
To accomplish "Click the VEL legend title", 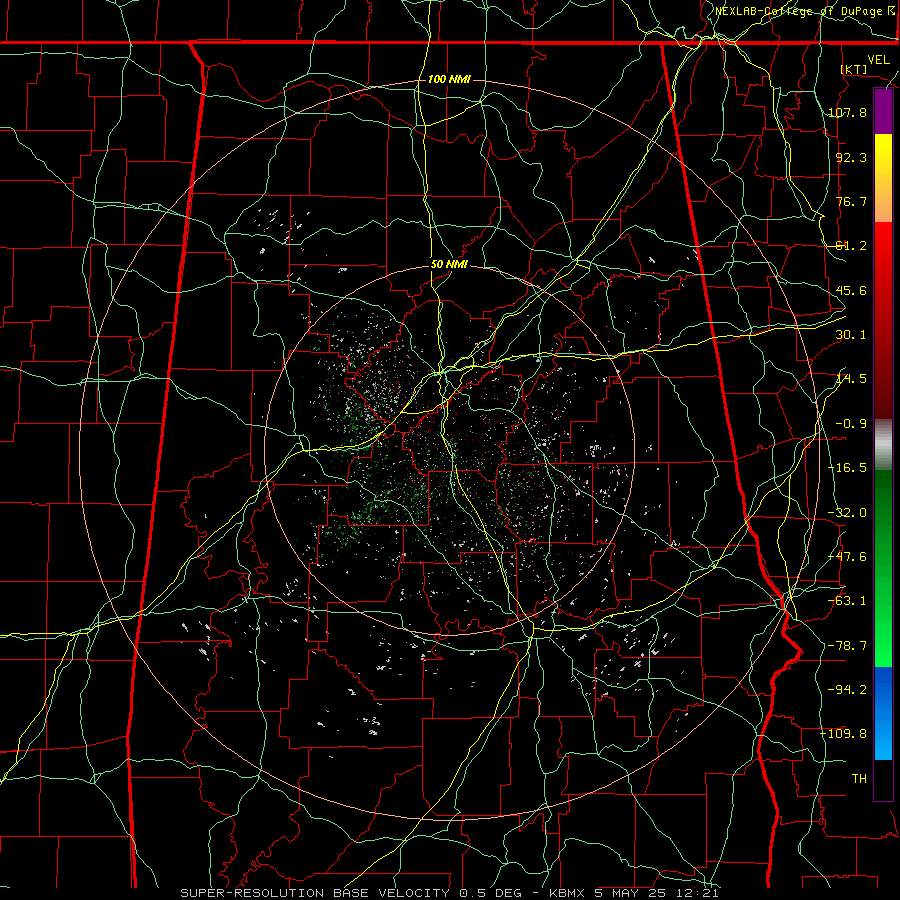I will pos(878,60).
